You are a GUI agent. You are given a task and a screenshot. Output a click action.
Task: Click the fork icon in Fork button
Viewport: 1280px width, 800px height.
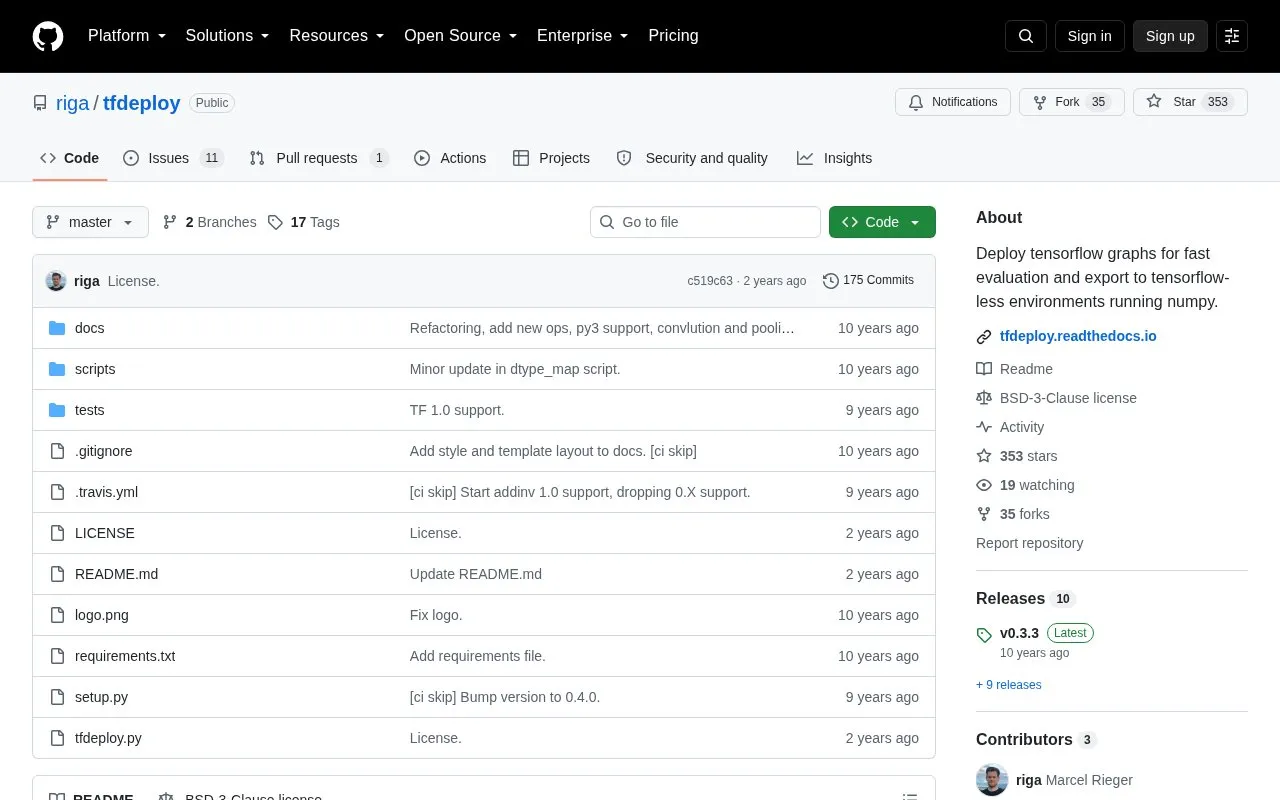(x=1040, y=102)
